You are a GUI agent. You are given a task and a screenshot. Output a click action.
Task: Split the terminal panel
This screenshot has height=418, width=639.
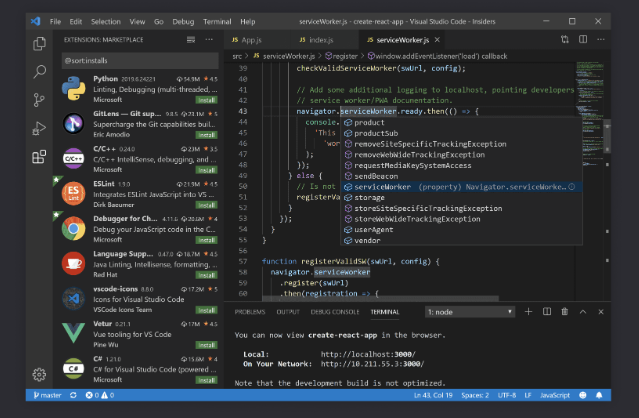pos(547,312)
